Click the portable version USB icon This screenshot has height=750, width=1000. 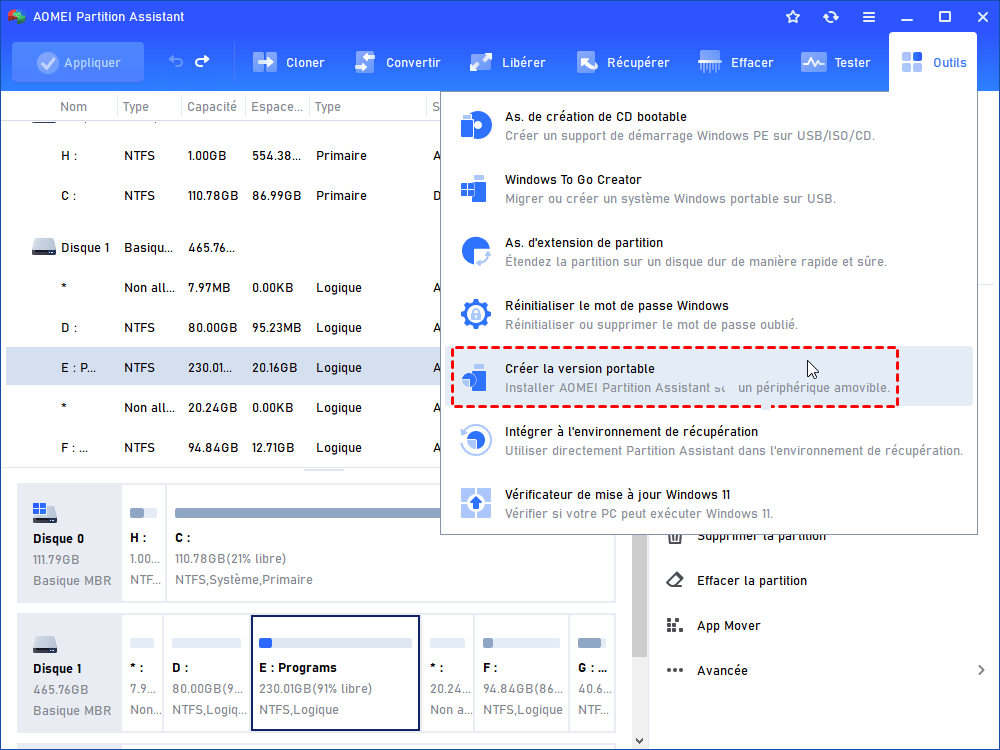point(474,378)
